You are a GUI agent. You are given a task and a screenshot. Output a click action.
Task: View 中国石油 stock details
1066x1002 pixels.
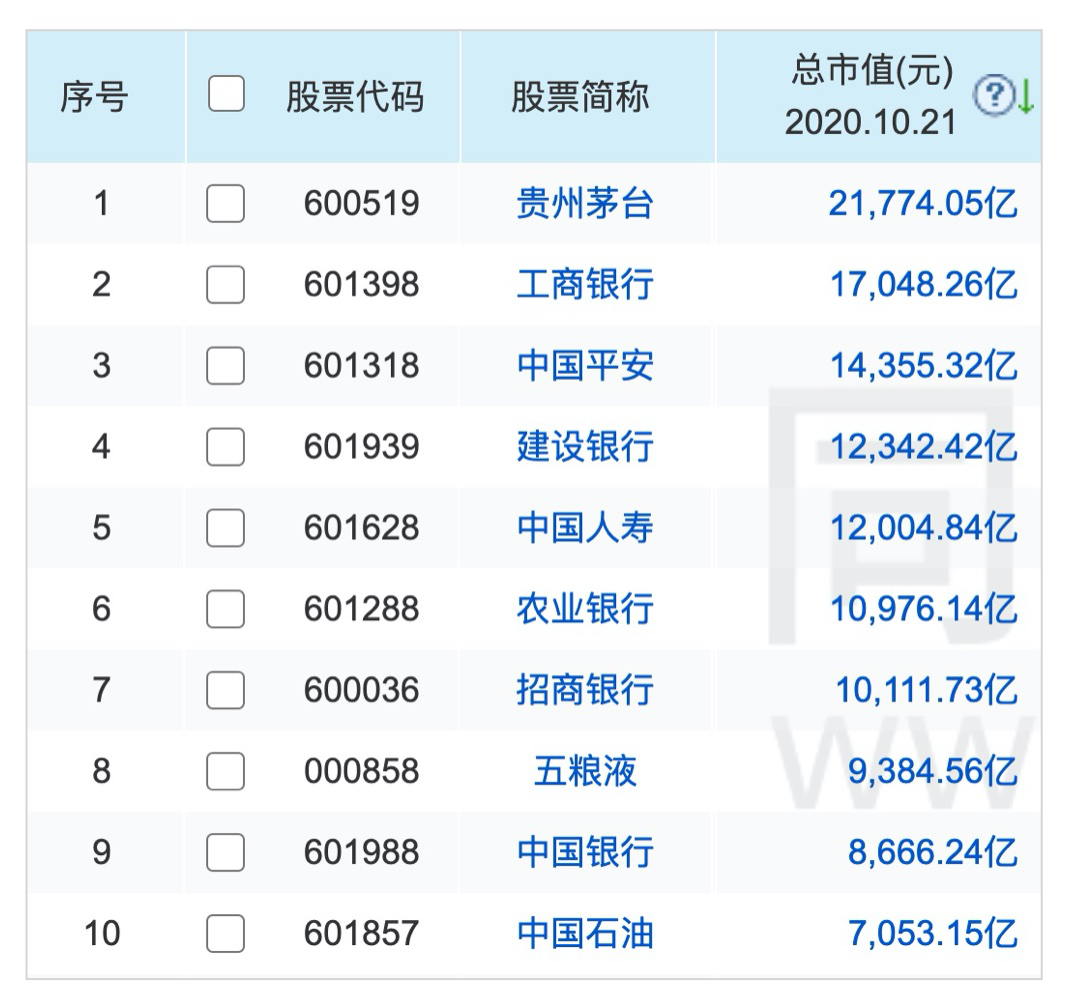coord(585,934)
